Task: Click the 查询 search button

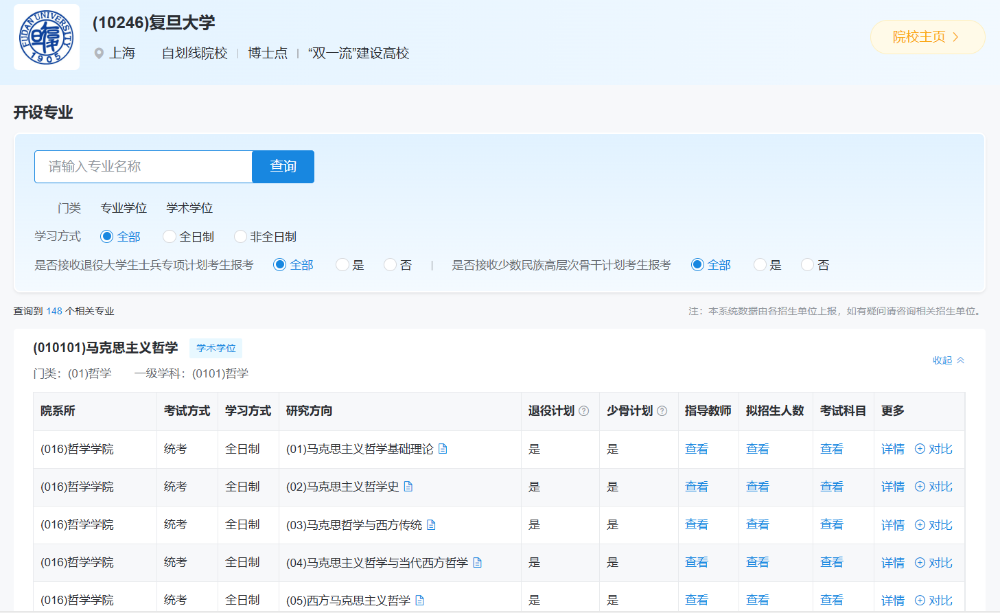Action: tap(283, 166)
